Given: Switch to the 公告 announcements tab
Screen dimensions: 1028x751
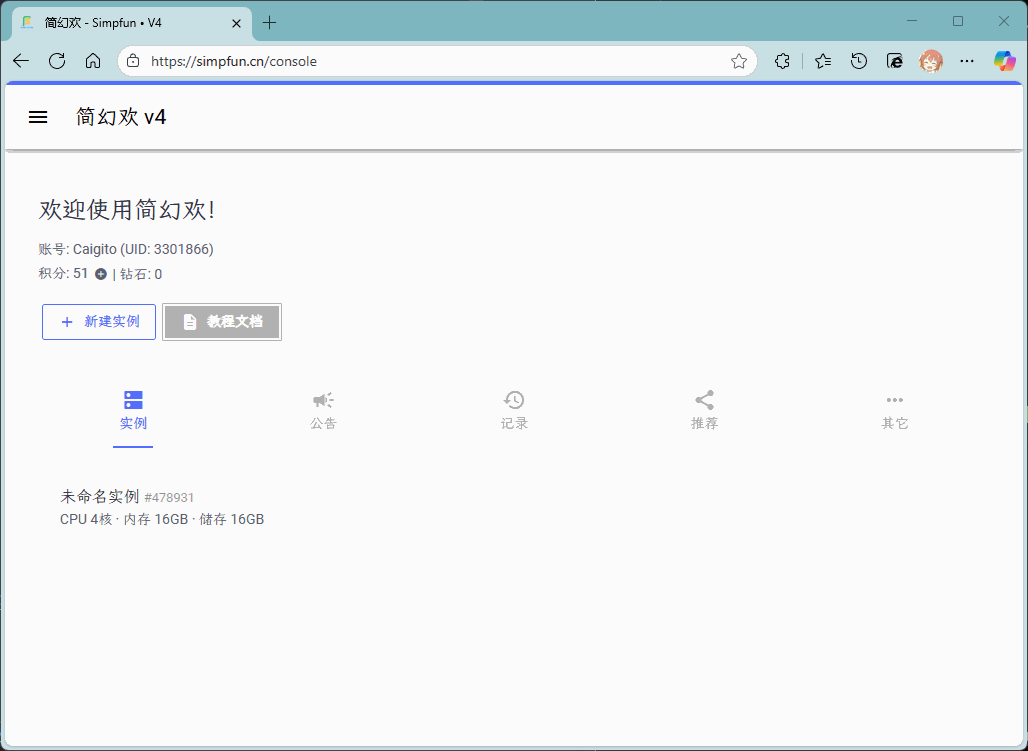Looking at the screenshot, I should 323,411.
